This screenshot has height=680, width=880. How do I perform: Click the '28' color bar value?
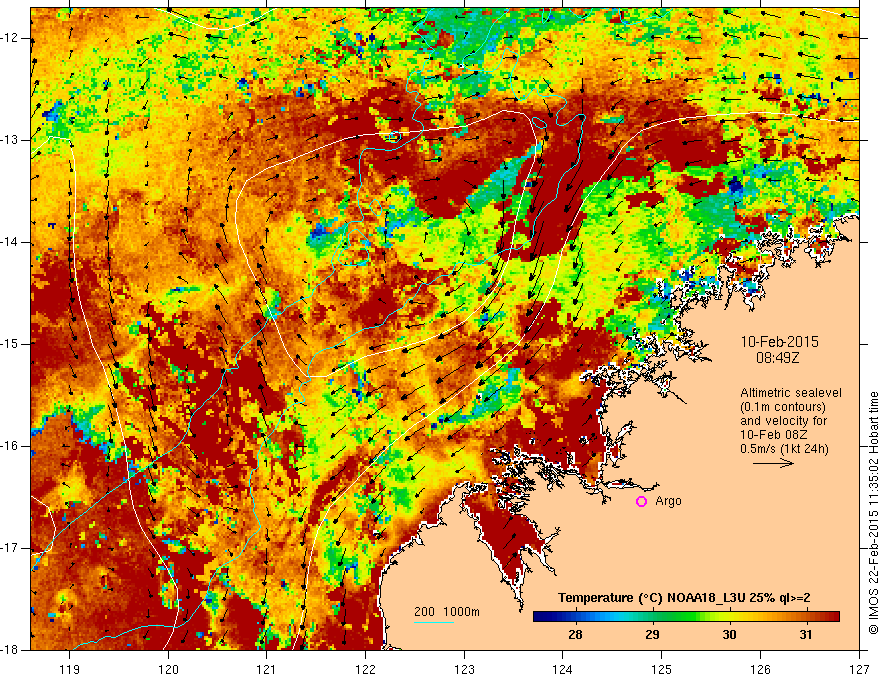(575, 635)
